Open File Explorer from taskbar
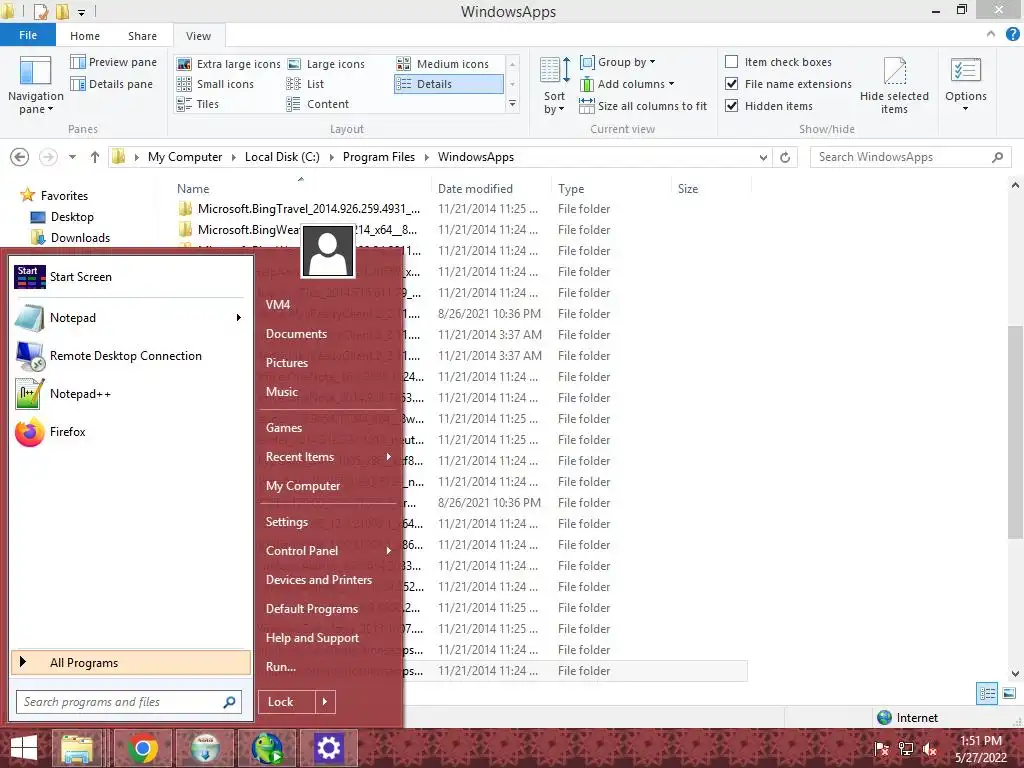Image resolution: width=1024 pixels, height=768 pixels. 77,748
